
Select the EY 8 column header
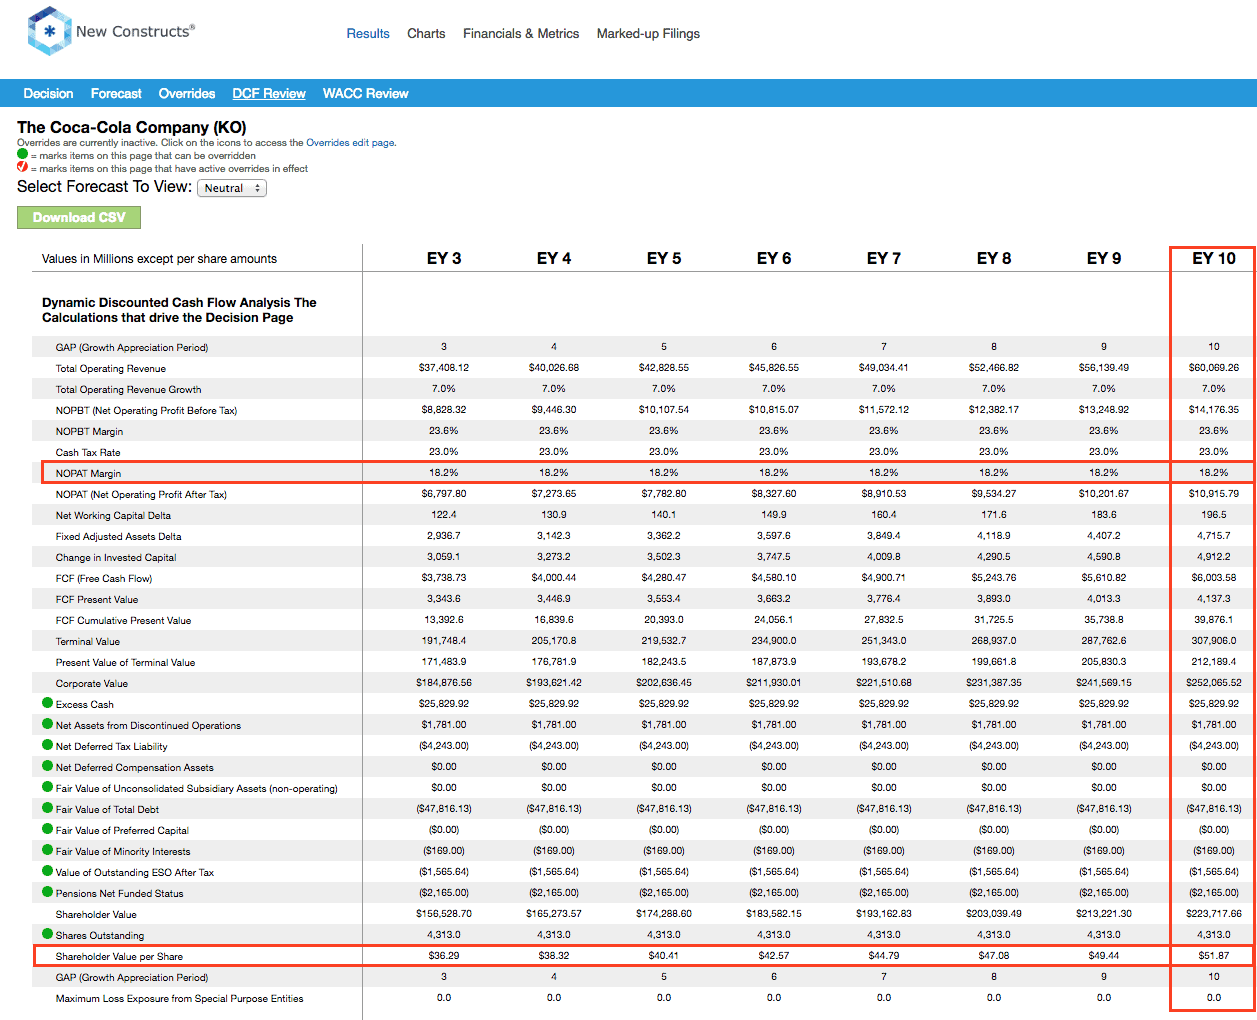click(994, 258)
